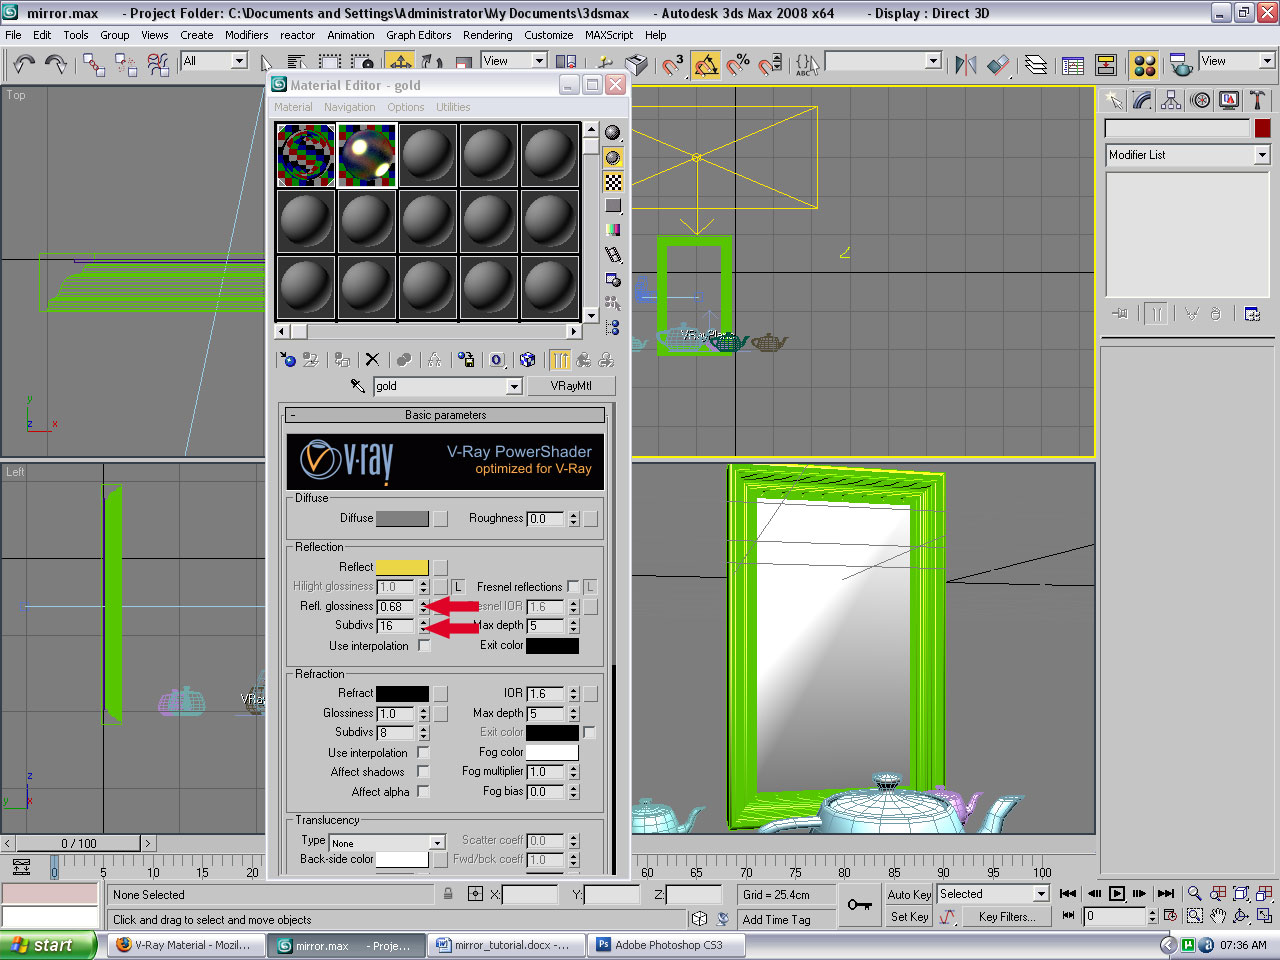Click the Sample Type sphere icon

613,132
